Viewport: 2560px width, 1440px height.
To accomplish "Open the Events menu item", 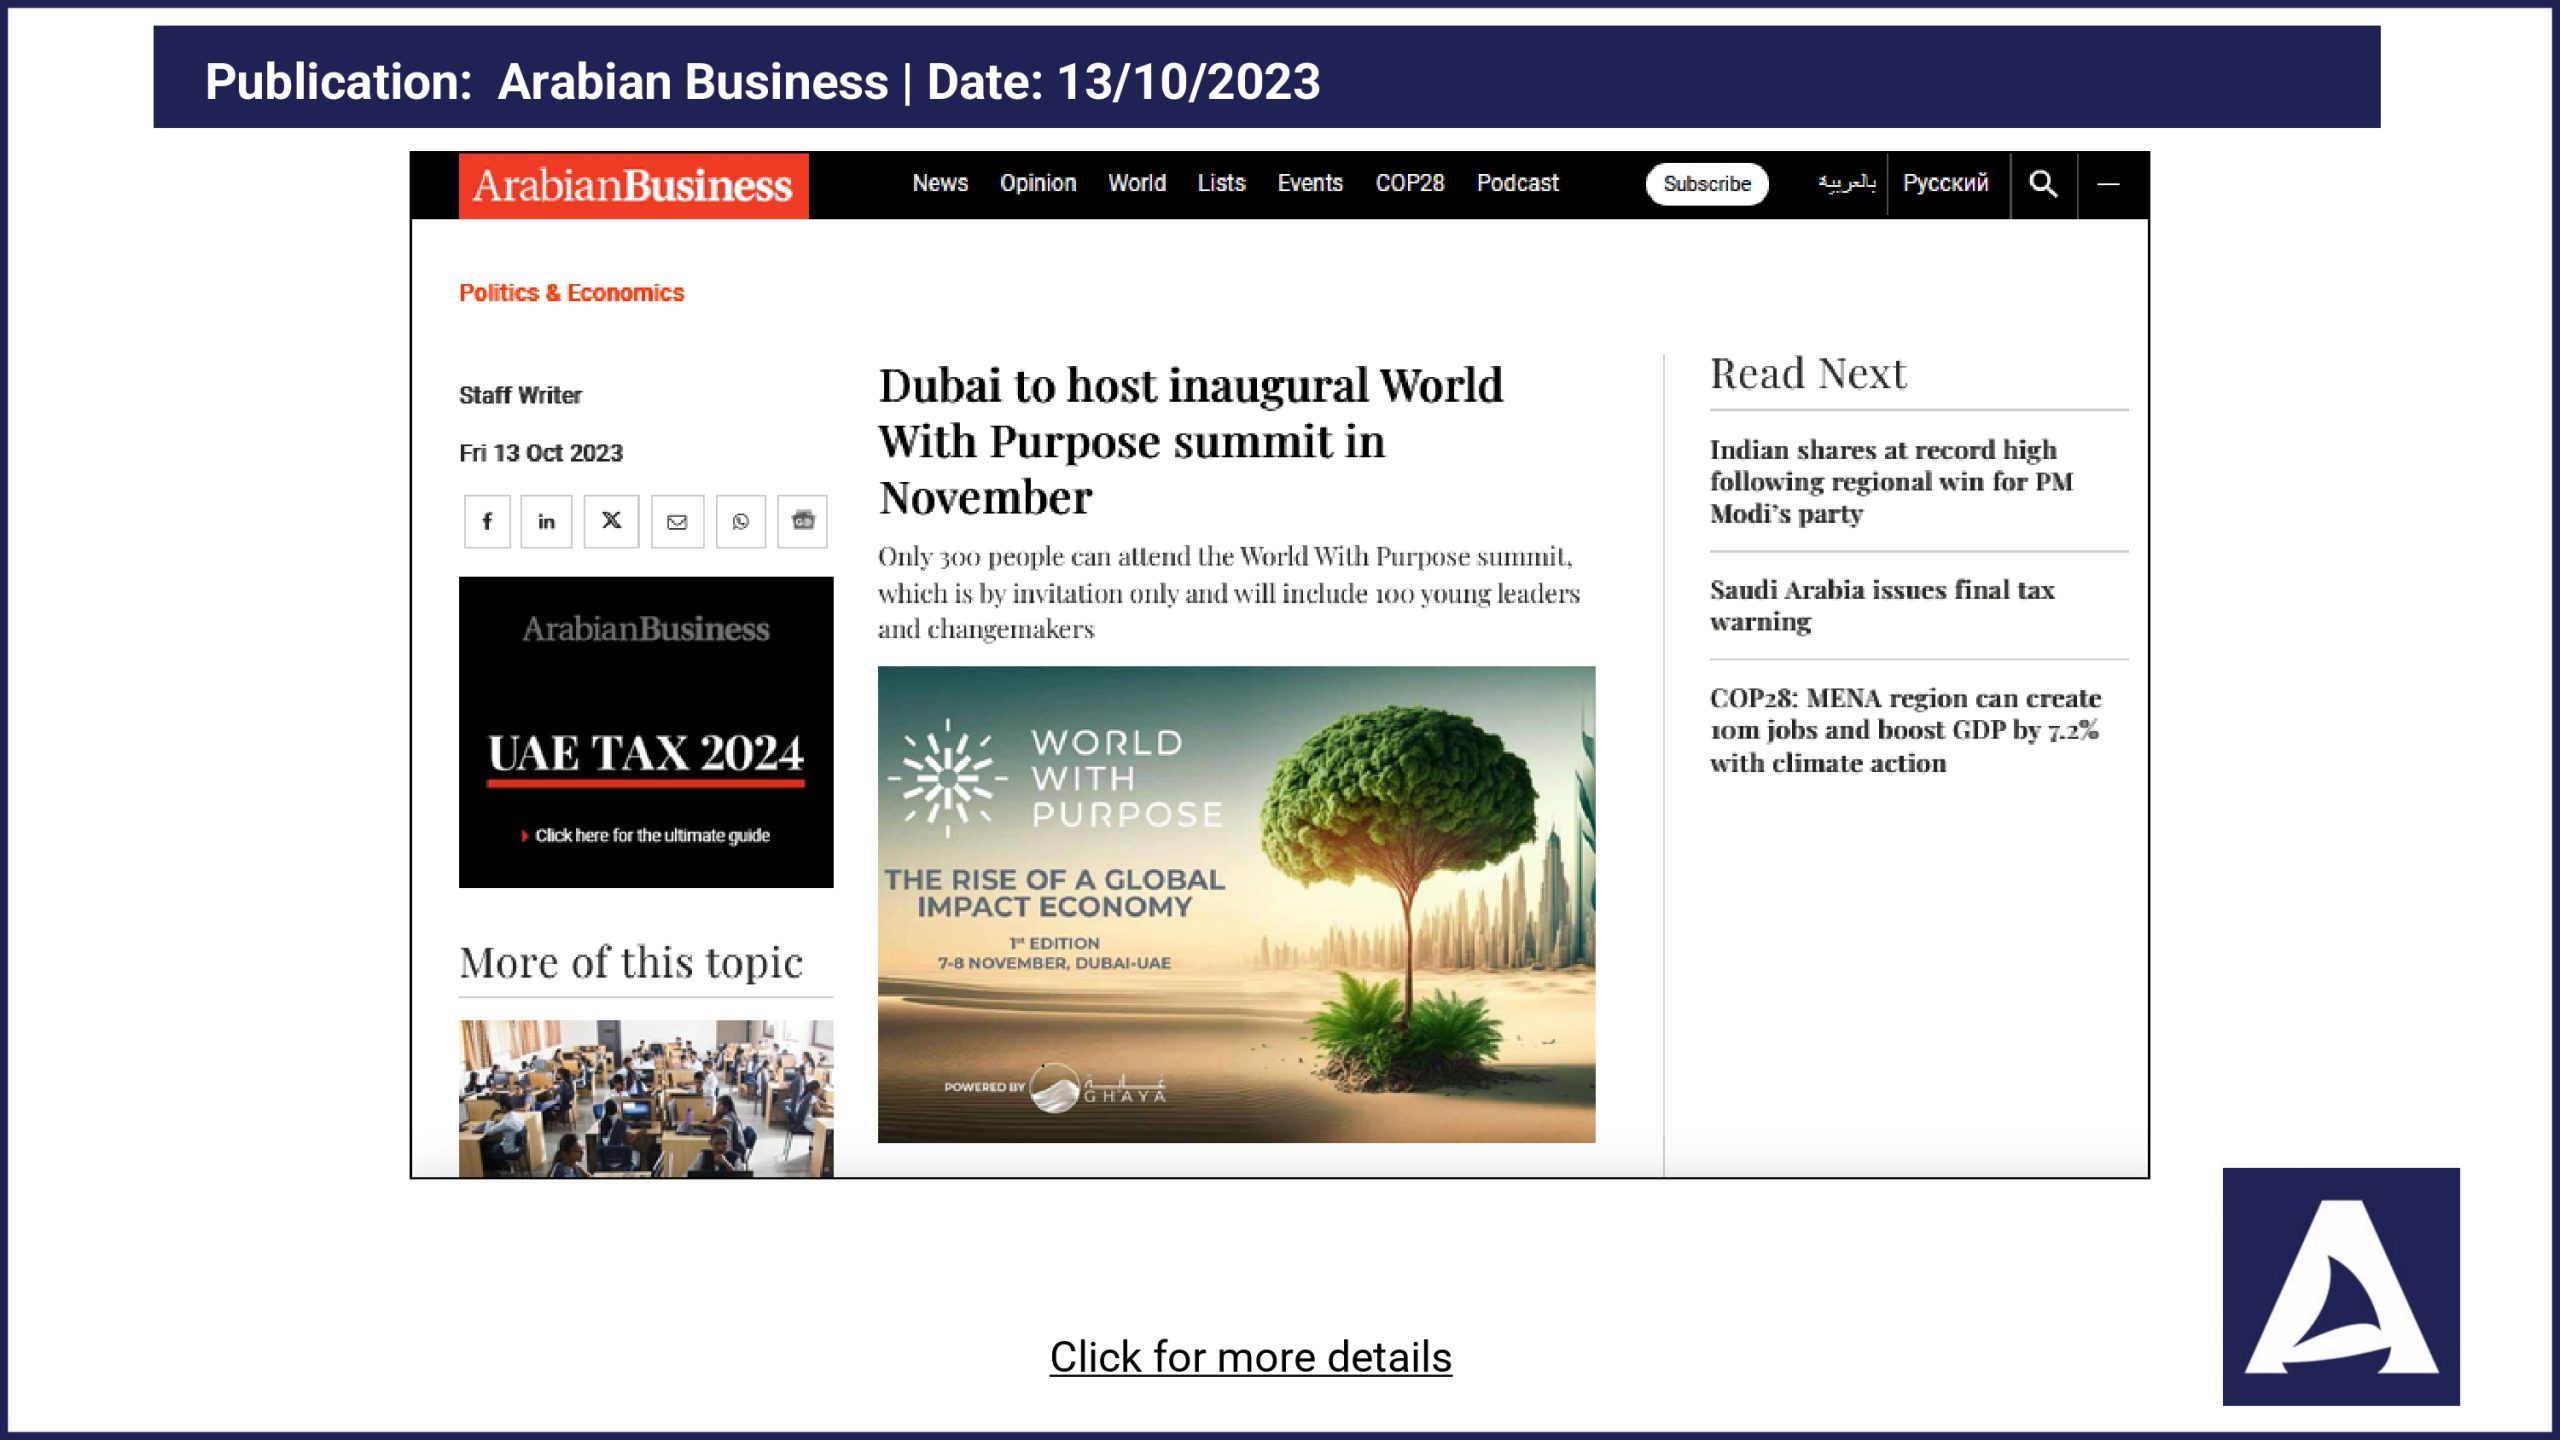I will tap(1310, 183).
